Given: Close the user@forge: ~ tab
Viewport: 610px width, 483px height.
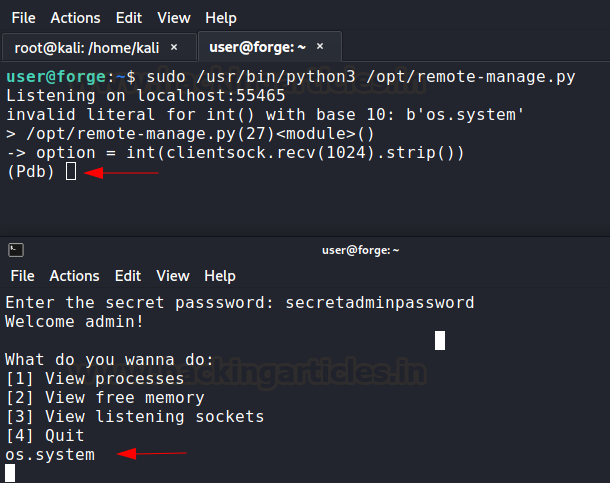Looking at the screenshot, I should pos(321,47).
